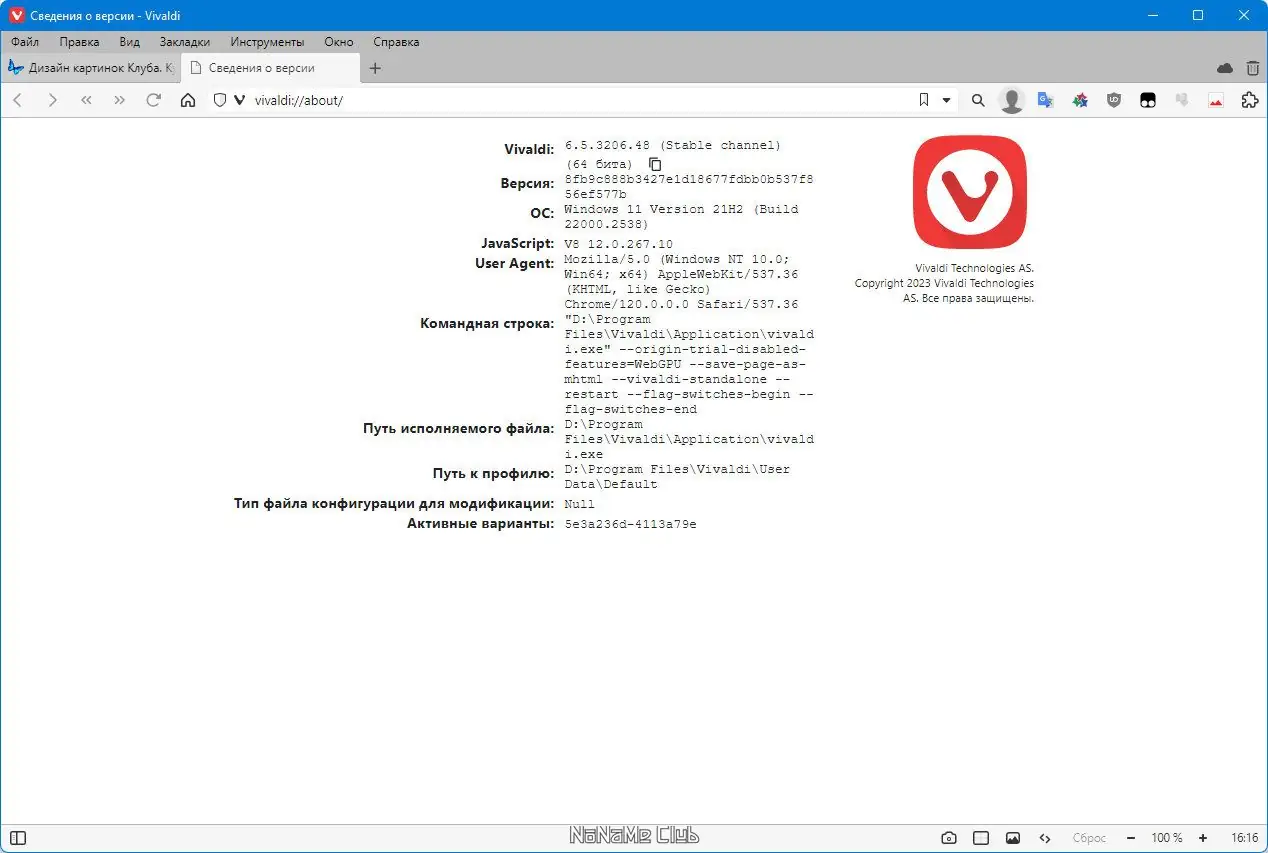This screenshot has width=1268, height=853.
Task: Open the Вид menu
Action: [x=129, y=42]
